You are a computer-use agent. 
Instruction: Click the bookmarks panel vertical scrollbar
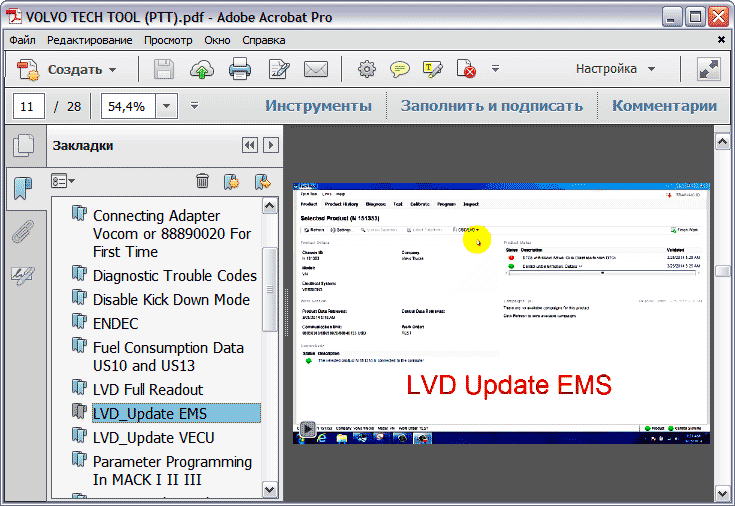[269, 300]
